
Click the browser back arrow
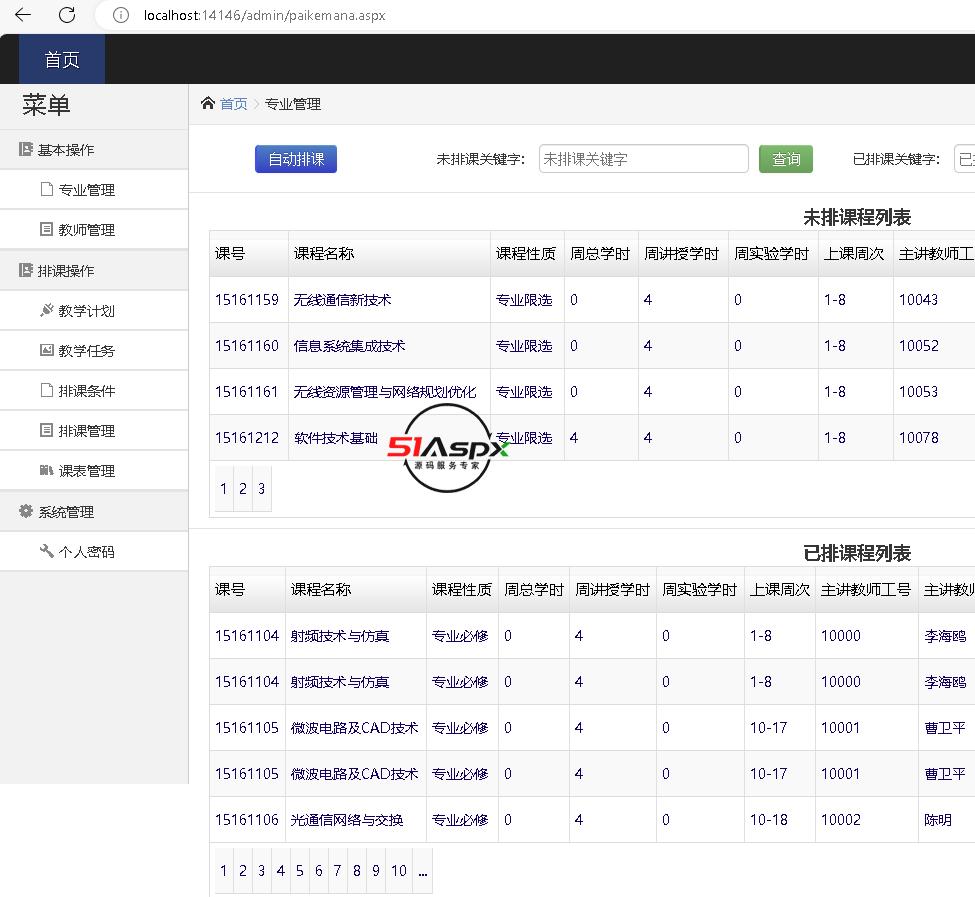coord(23,15)
